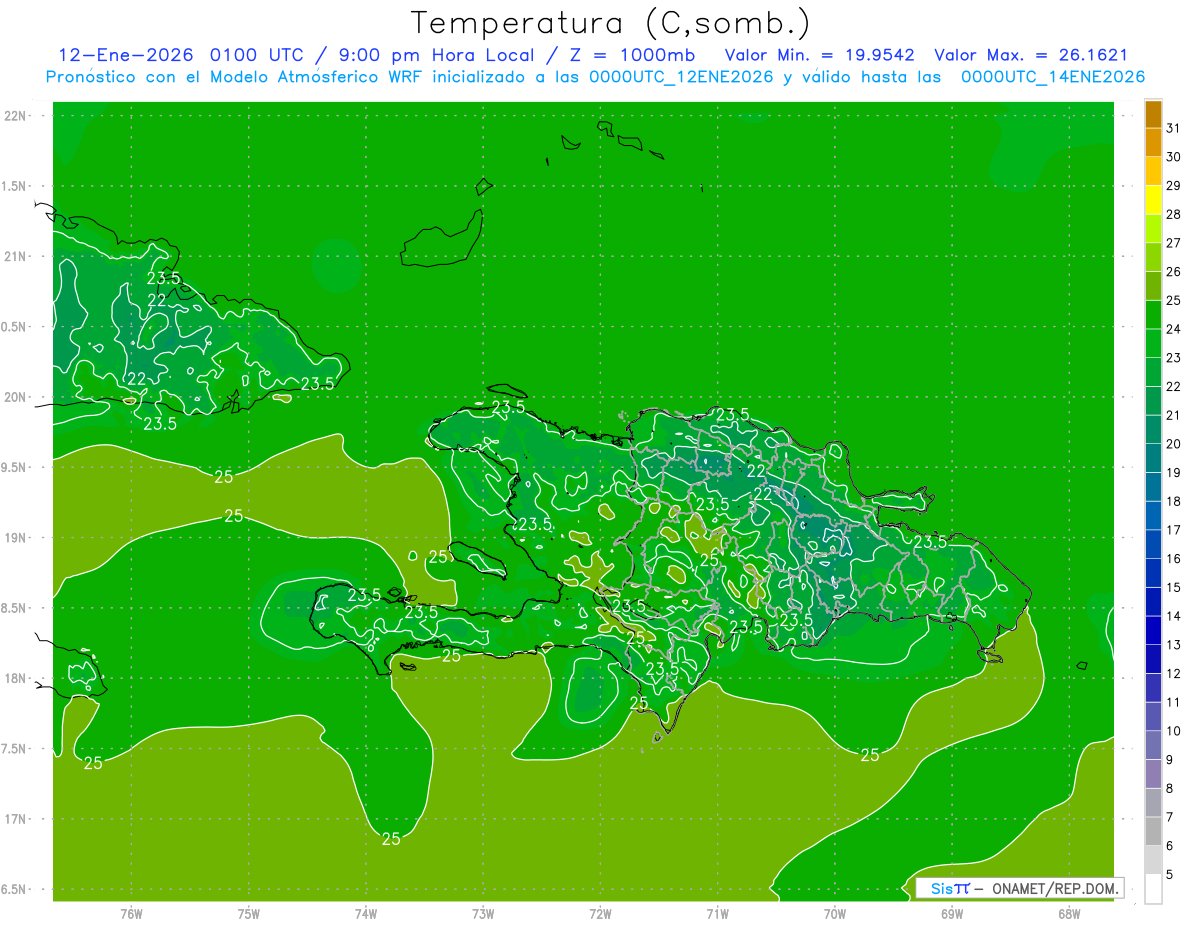Click the 6.5N latitude axis label
Image resolution: width=1200 pixels, height=927 pixels.
point(14,889)
